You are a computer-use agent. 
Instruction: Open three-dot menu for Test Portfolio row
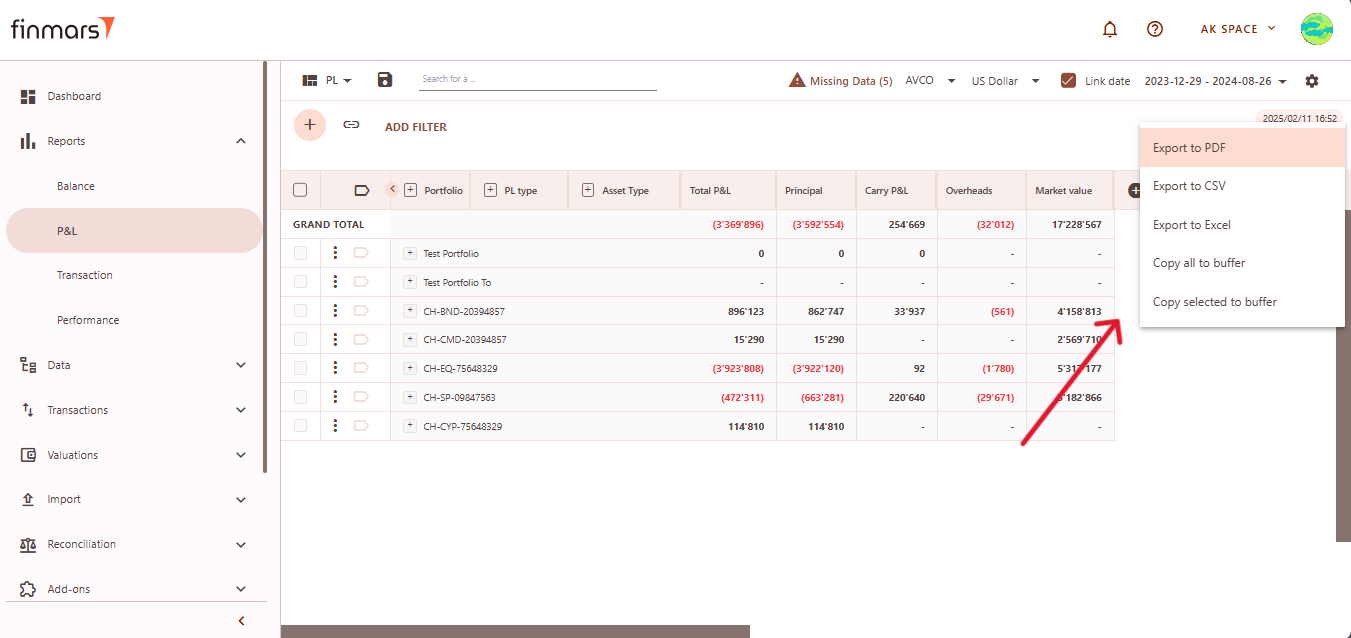(x=335, y=254)
